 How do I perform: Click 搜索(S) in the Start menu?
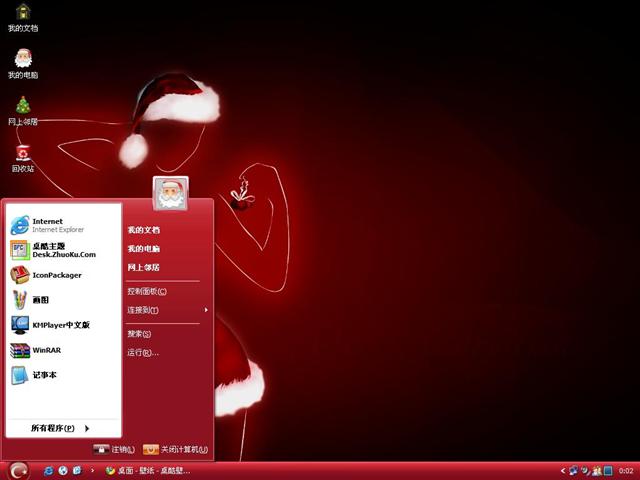click(x=139, y=334)
